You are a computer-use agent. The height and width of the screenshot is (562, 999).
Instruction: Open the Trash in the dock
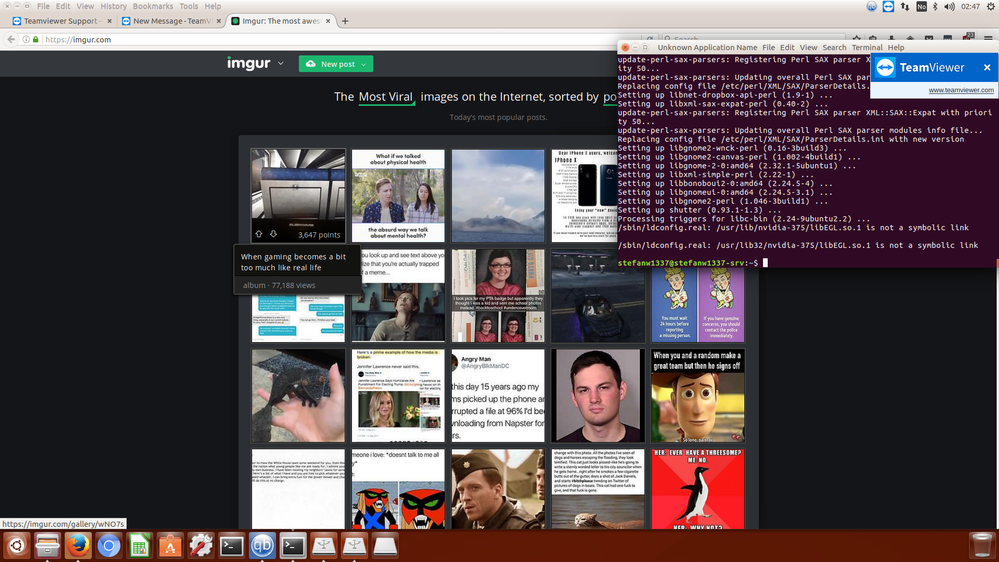pos(981,546)
